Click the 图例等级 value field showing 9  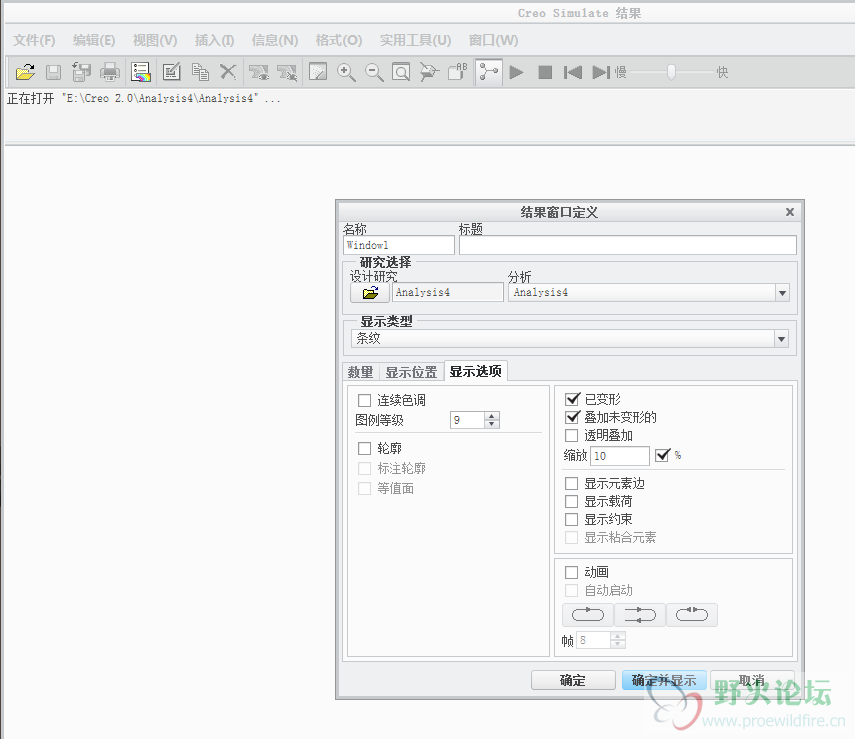tap(467, 420)
